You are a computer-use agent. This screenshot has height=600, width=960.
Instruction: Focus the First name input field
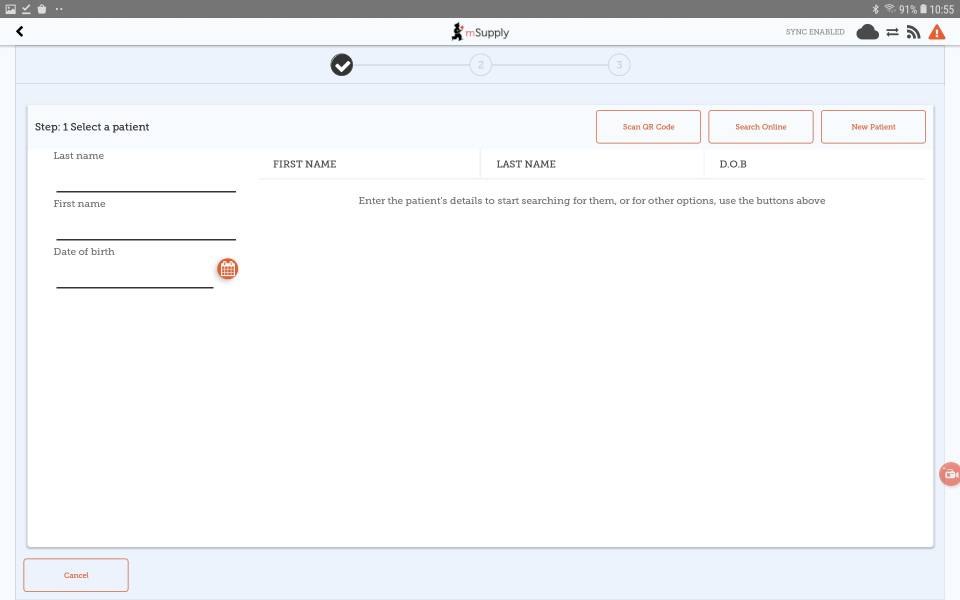click(145, 228)
